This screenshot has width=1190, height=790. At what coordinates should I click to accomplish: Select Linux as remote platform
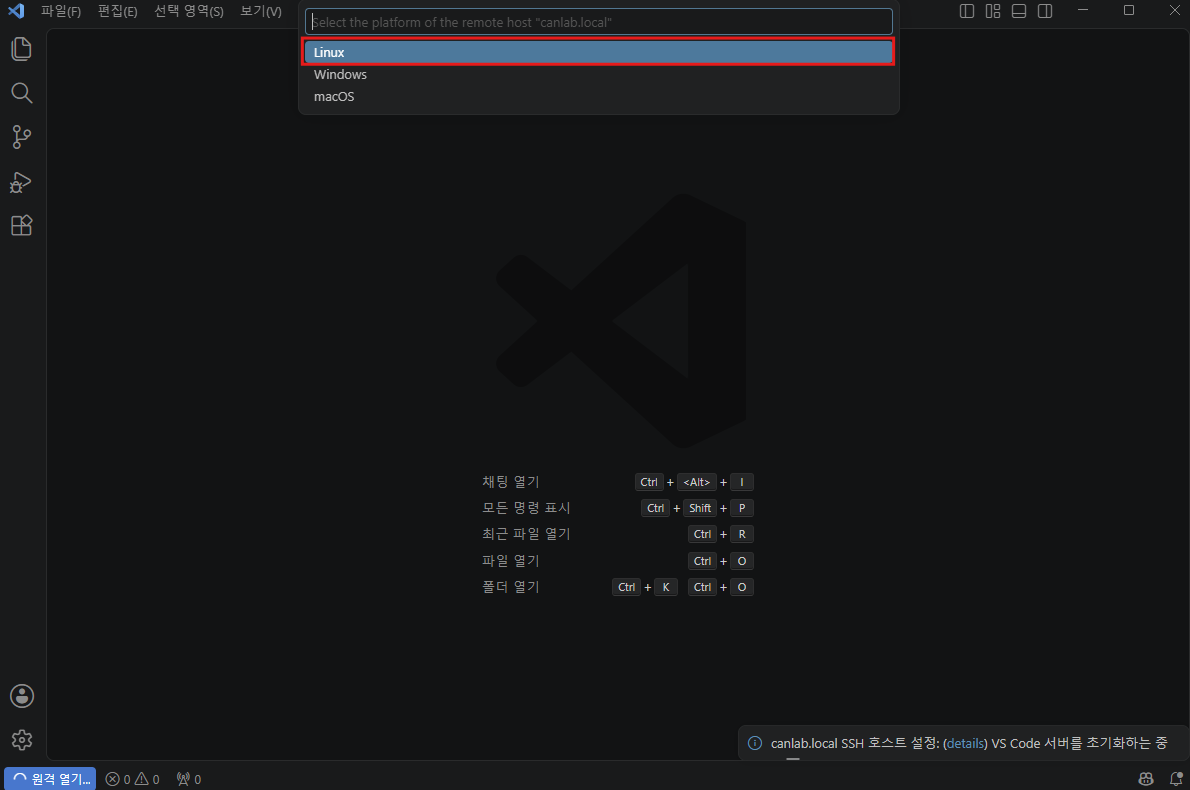(599, 52)
